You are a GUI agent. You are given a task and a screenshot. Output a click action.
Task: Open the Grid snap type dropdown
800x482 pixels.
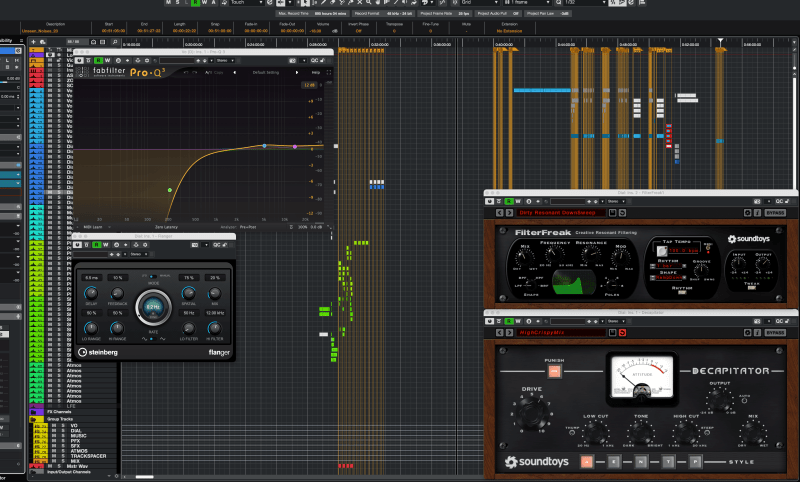[480, 3]
